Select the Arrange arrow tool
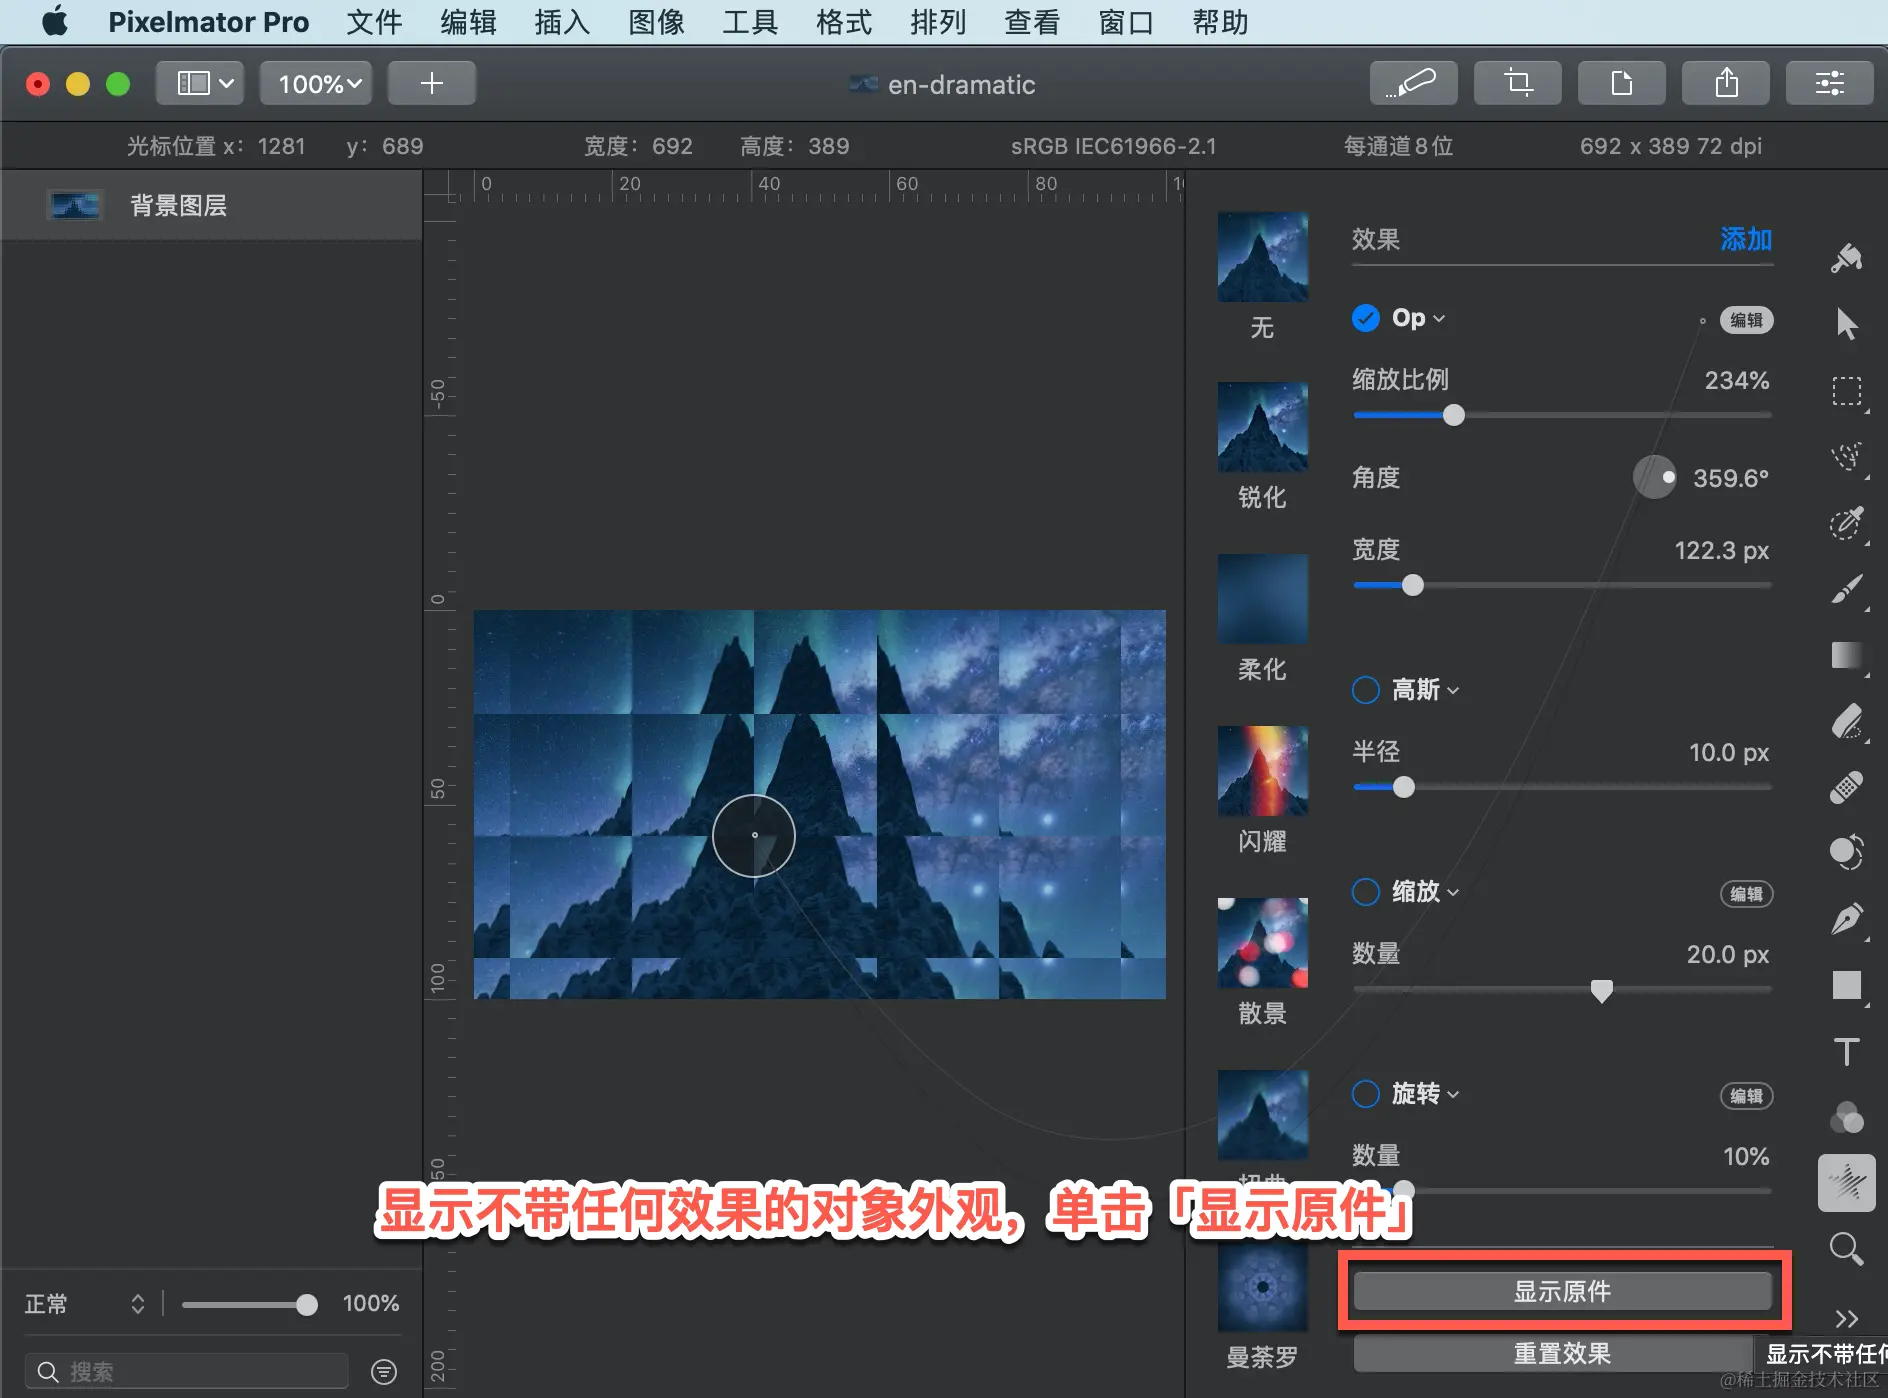This screenshot has width=1888, height=1398. [1846, 324]
